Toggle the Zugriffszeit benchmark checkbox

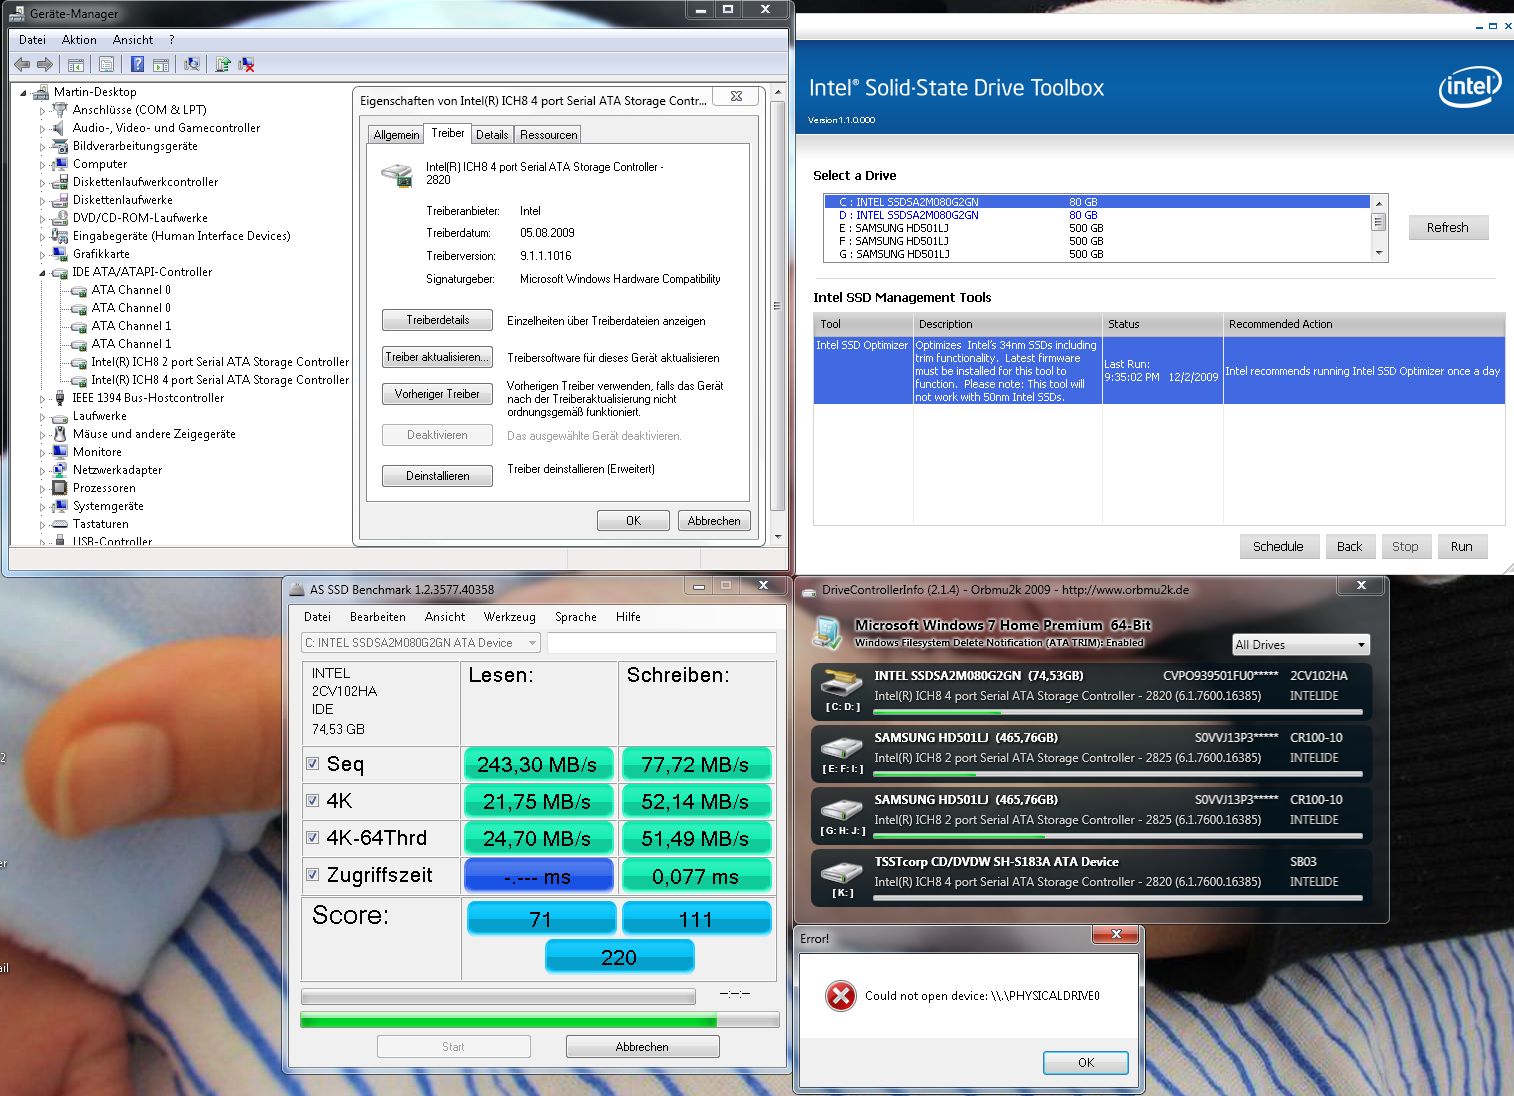pyautogui.click(x=313, y=875)
